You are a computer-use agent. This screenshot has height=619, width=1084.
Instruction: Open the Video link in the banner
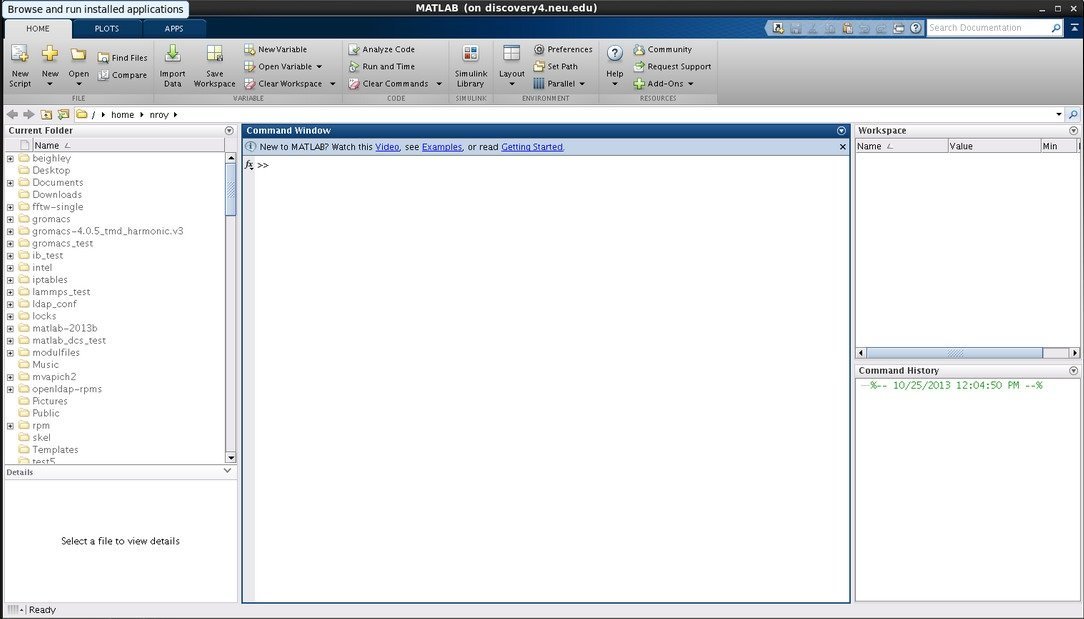pyautogui.click(x=387, y=147)
